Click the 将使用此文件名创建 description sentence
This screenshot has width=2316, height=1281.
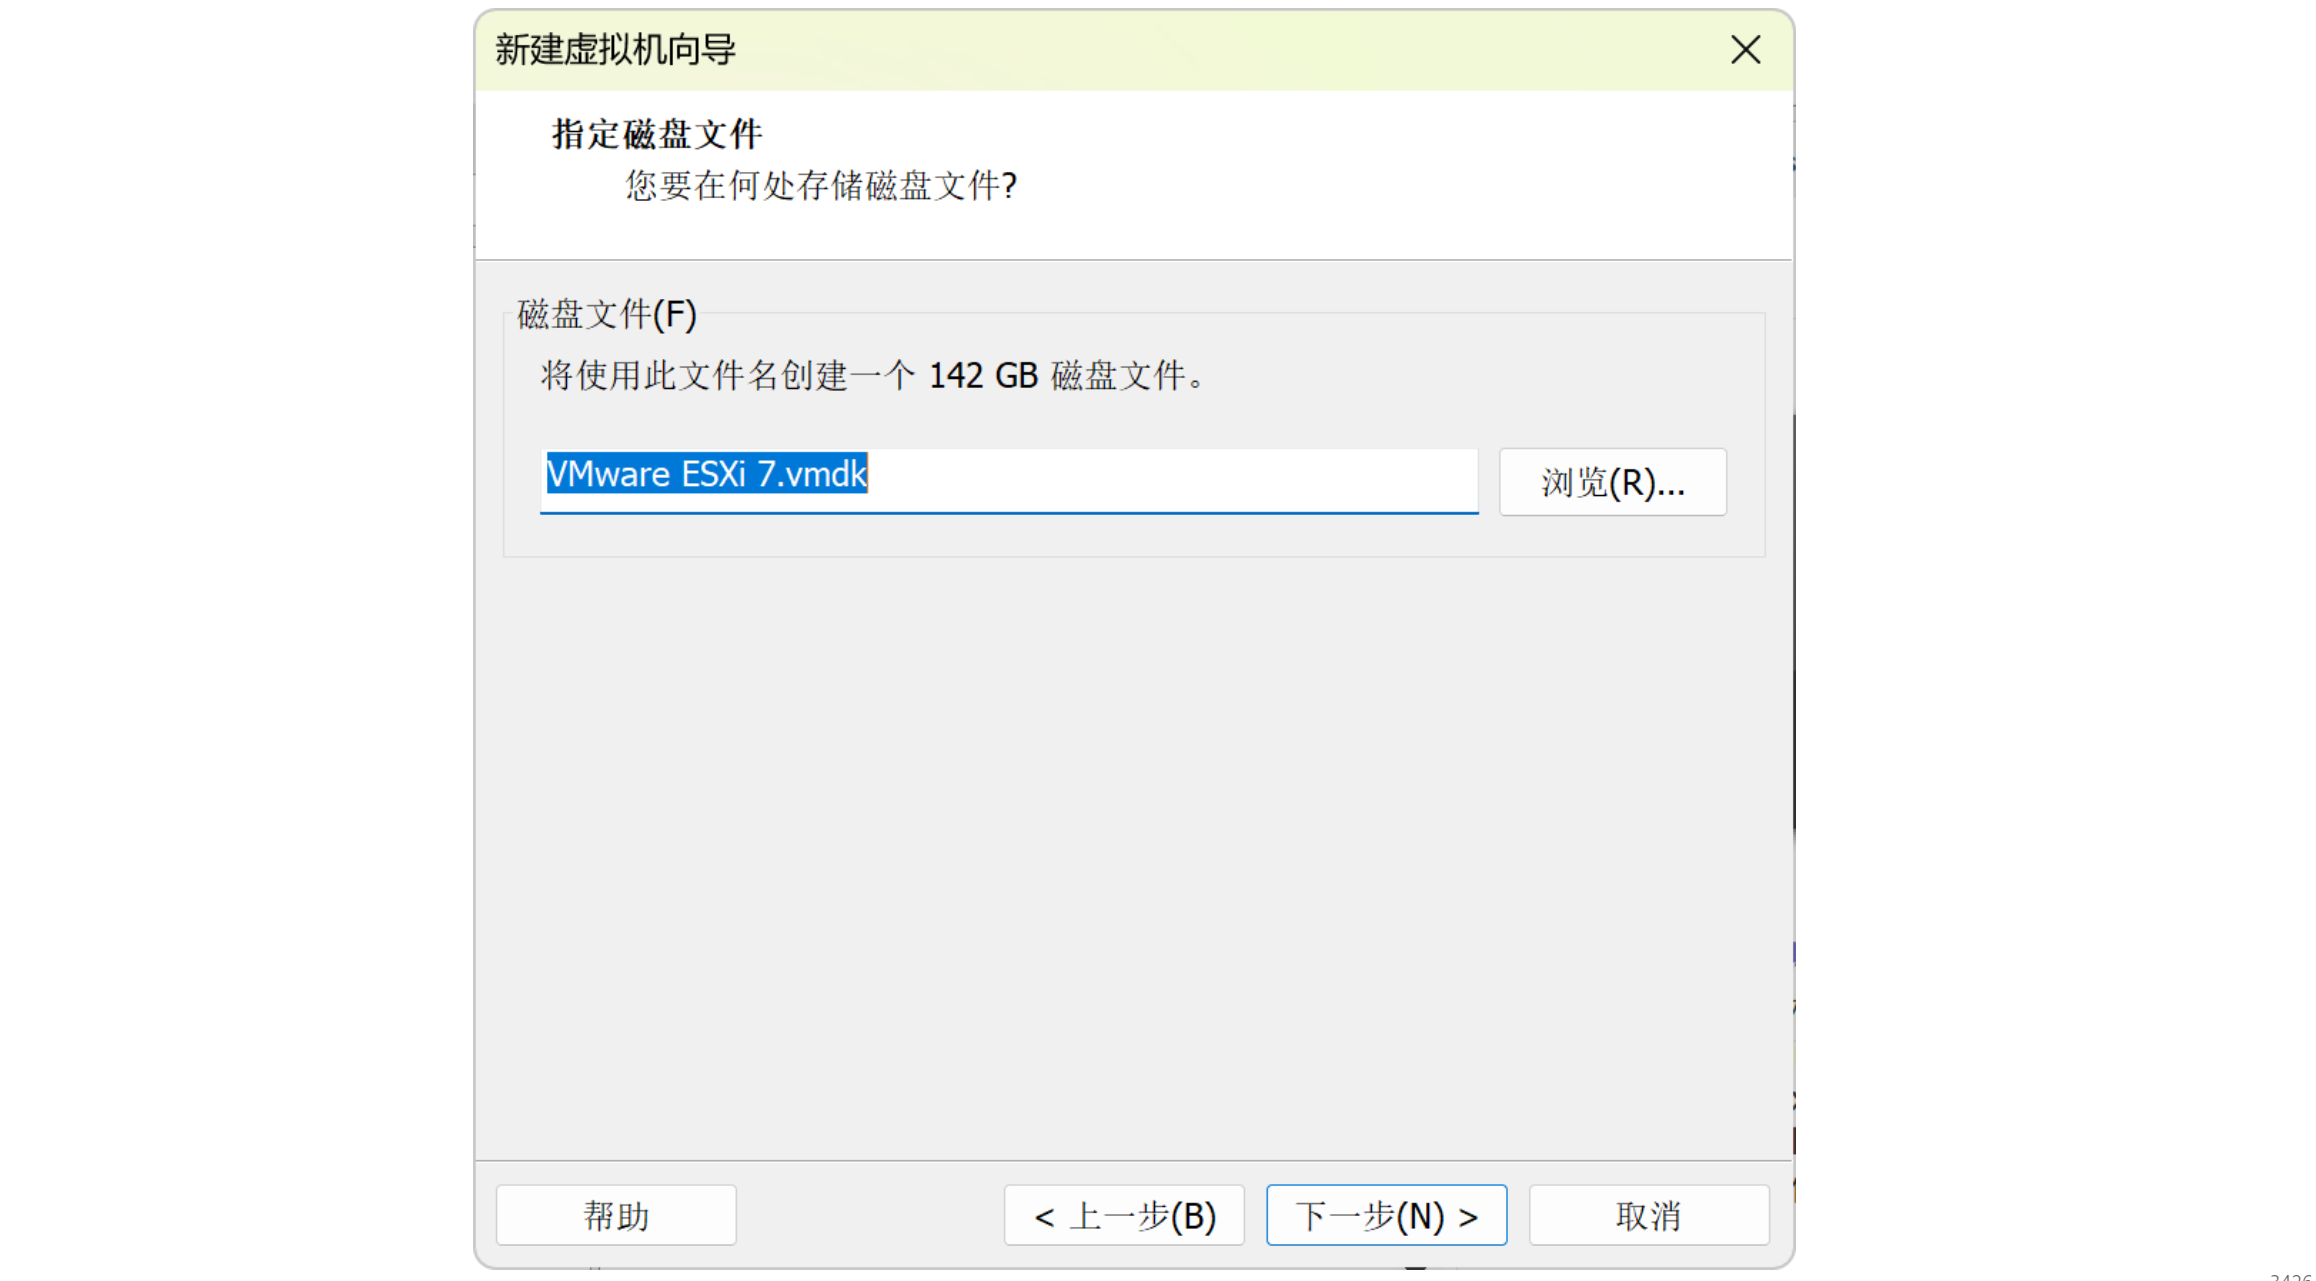pos(728,376)
